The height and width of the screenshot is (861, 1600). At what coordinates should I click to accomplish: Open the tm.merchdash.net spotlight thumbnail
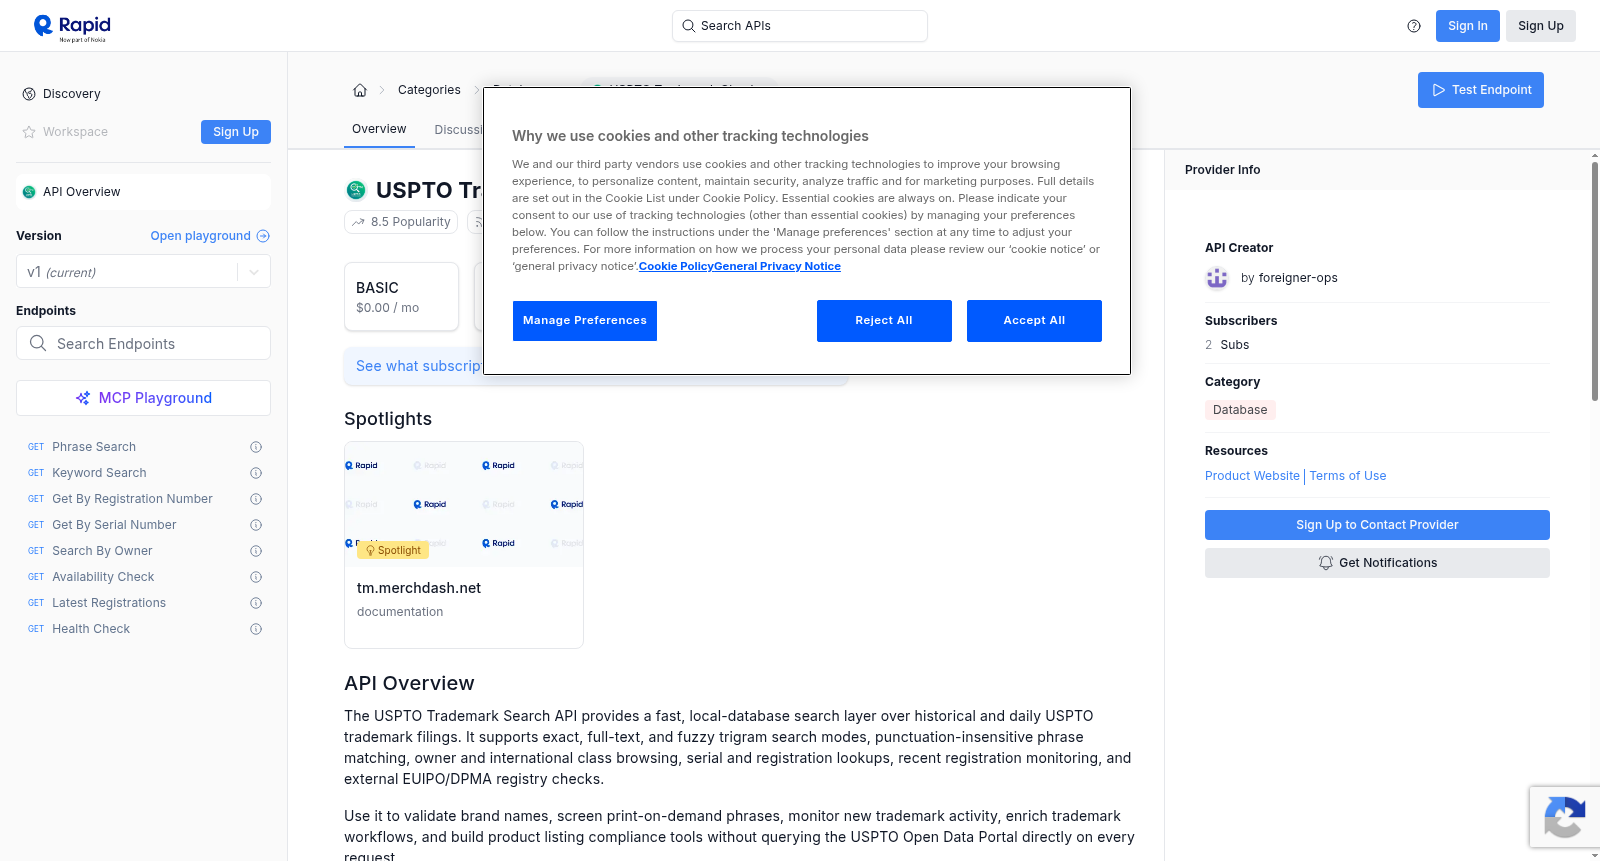click(464, 504)
